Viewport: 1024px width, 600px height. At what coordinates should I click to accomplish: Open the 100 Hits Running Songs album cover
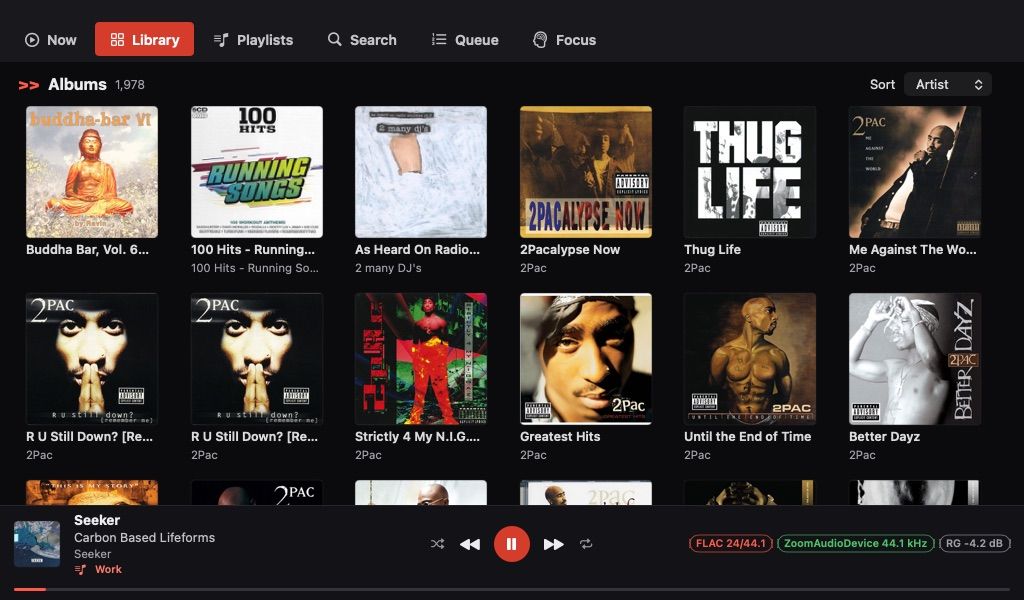257,172
